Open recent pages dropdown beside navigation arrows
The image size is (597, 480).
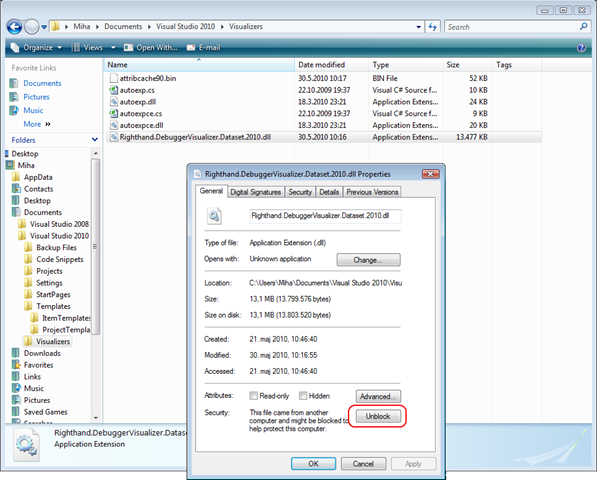tap(44, 27)
